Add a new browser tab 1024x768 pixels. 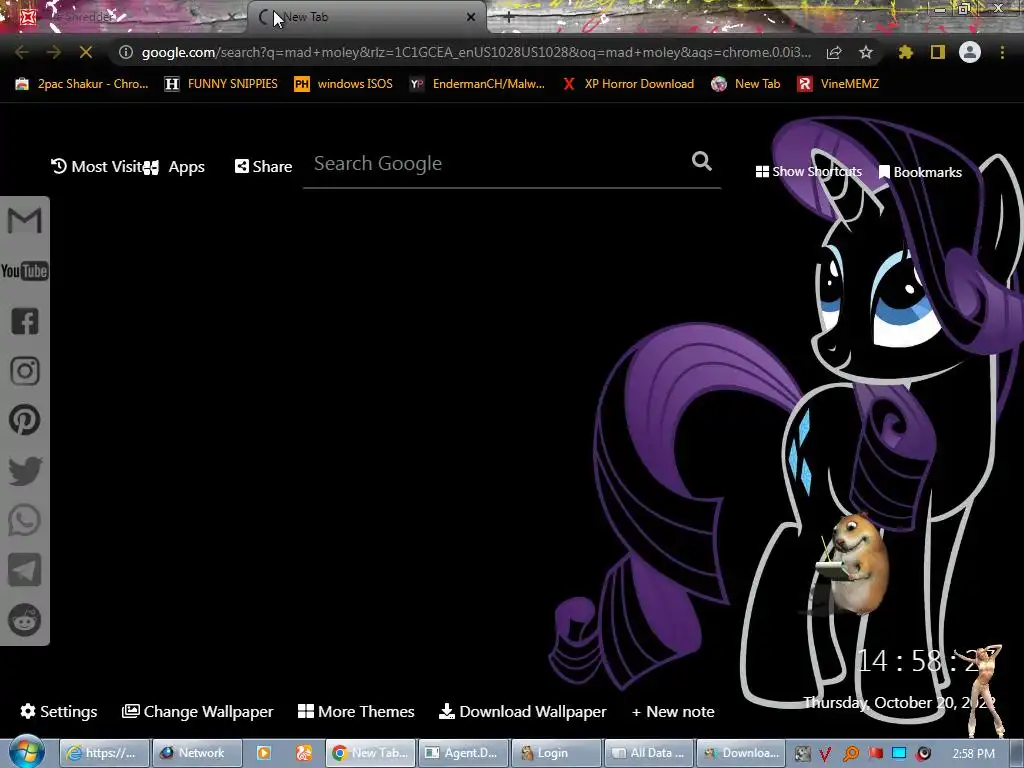pyautogui.click(x=509, y=18)
